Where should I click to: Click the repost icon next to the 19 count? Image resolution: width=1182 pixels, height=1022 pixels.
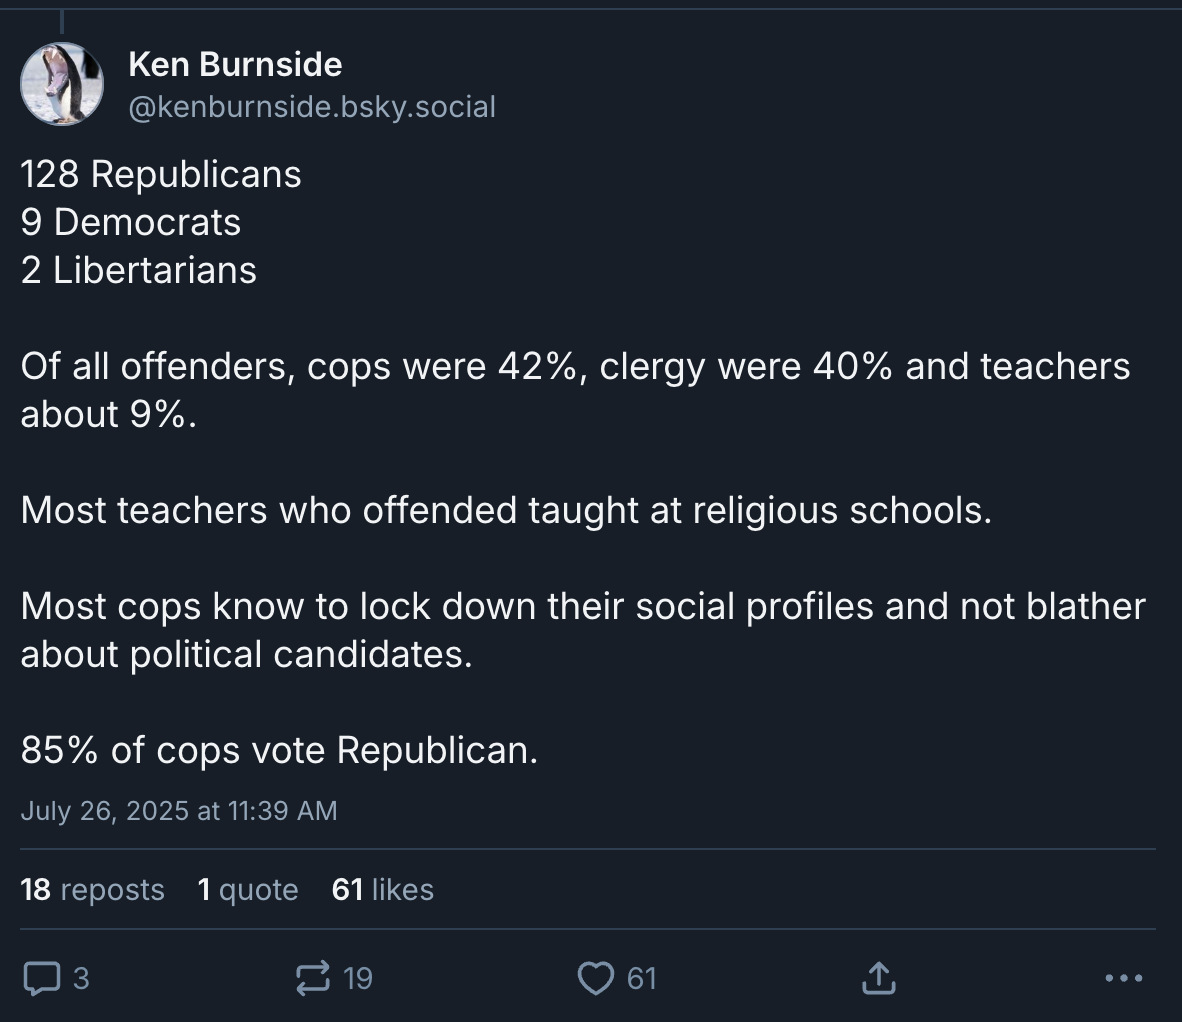[311, 978]
